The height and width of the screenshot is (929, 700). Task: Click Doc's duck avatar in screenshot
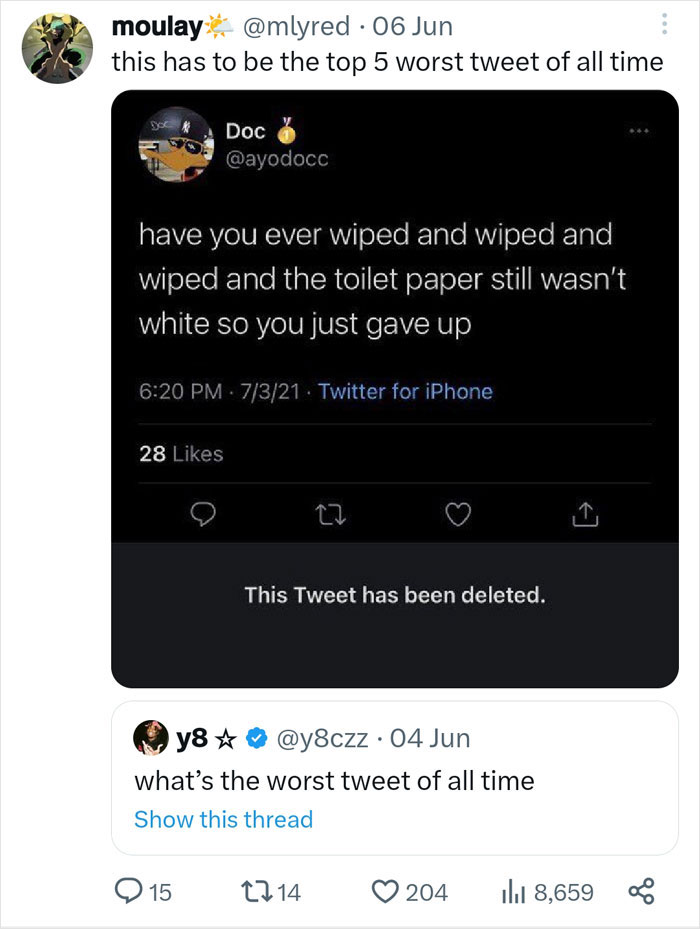(x=173, y=145)
